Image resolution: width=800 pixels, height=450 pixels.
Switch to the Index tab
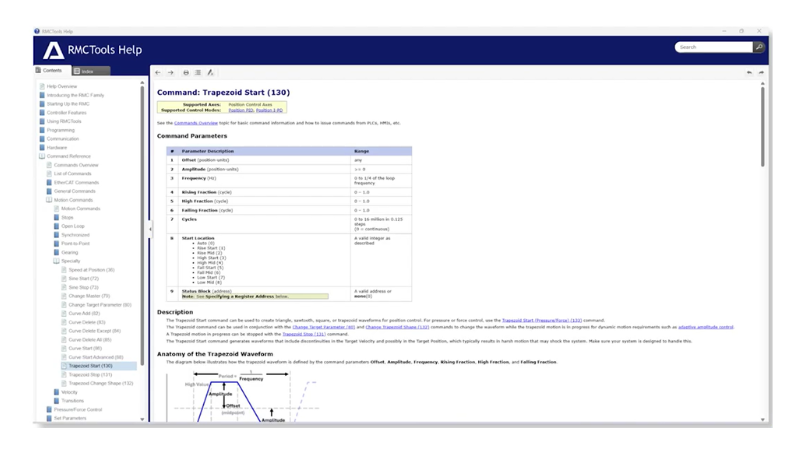point(89,71)
